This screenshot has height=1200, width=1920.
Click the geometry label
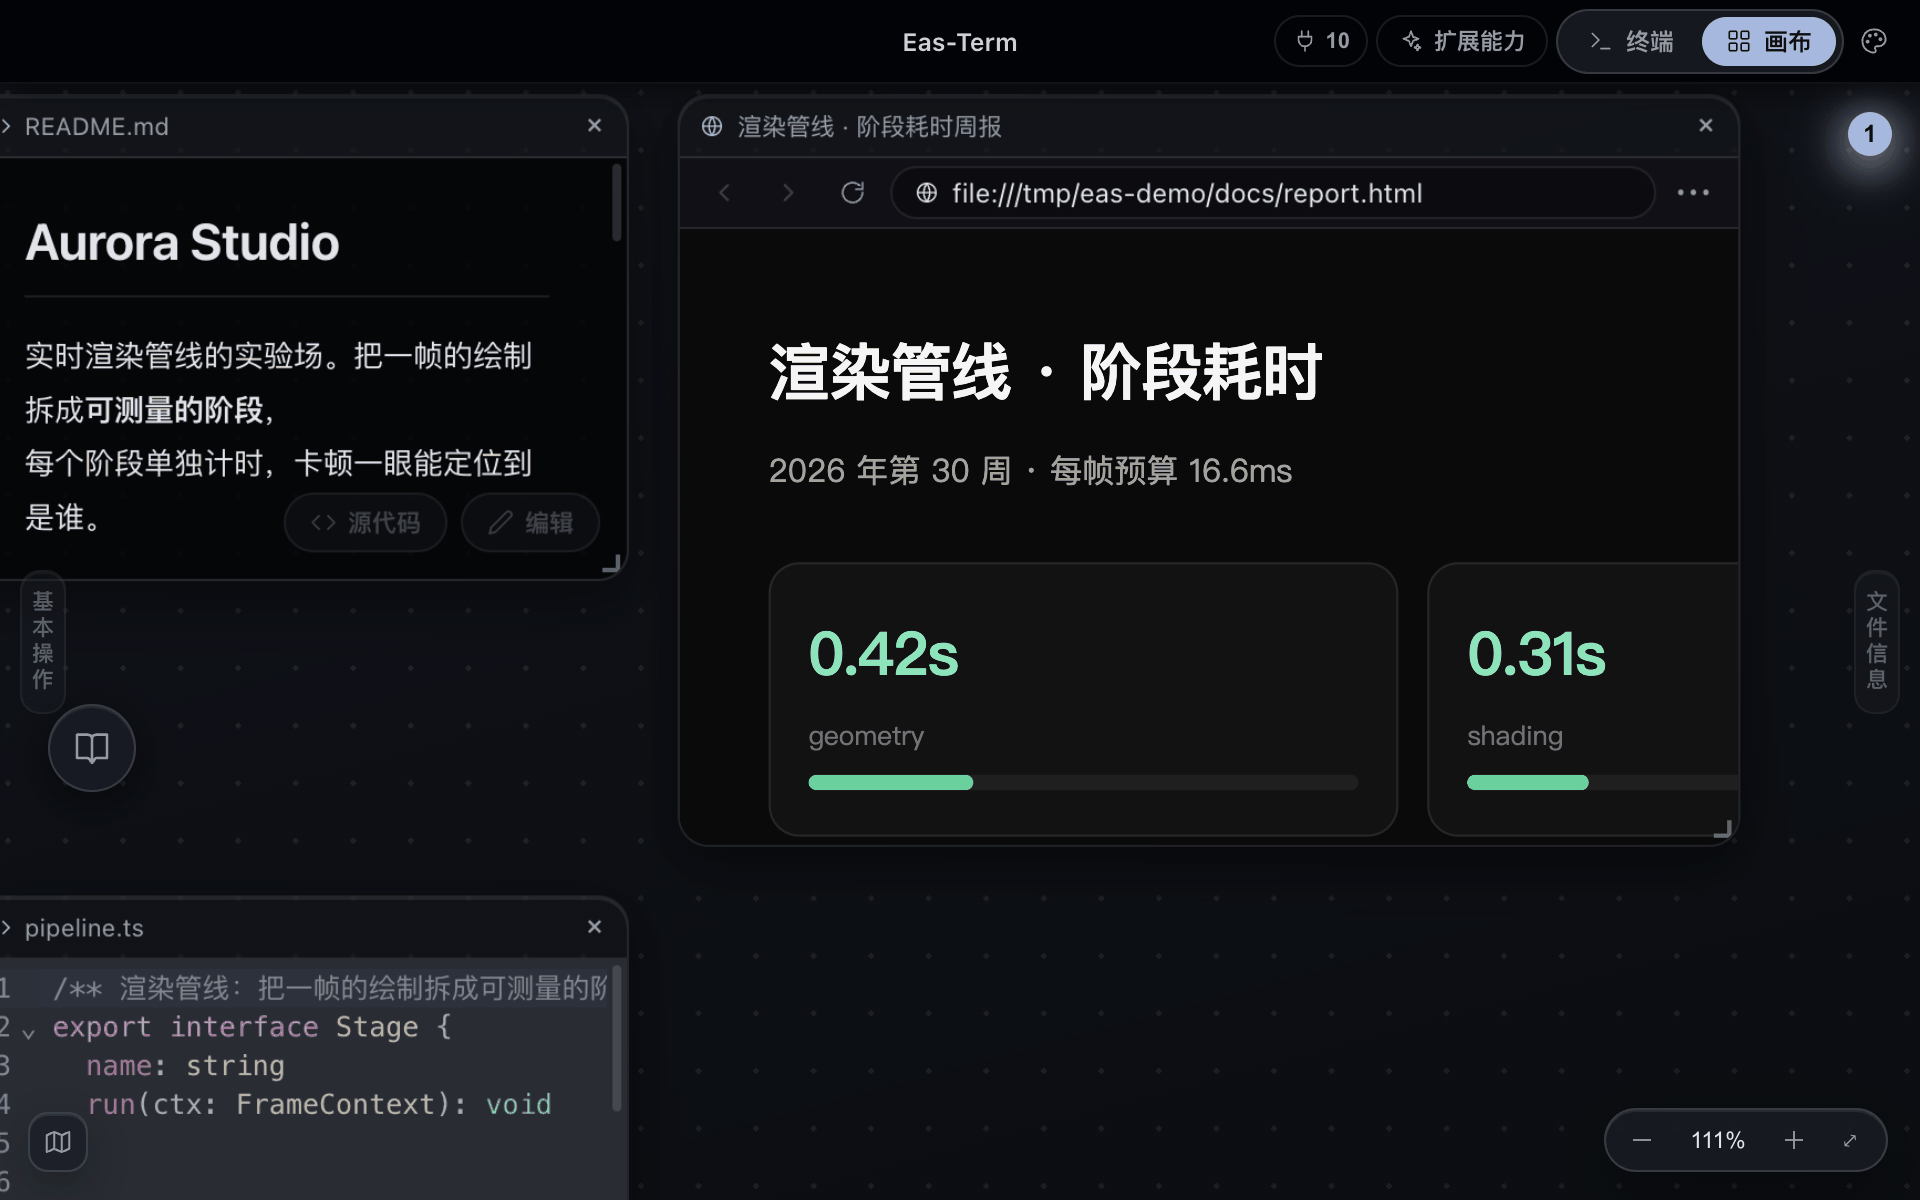click(866, 736)
